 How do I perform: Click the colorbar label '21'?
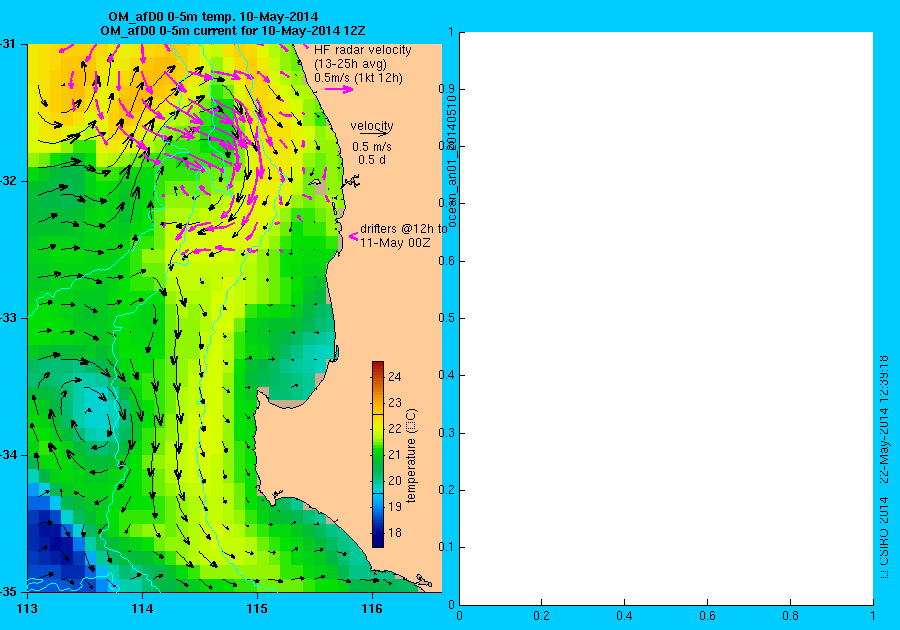pos(395,455)
